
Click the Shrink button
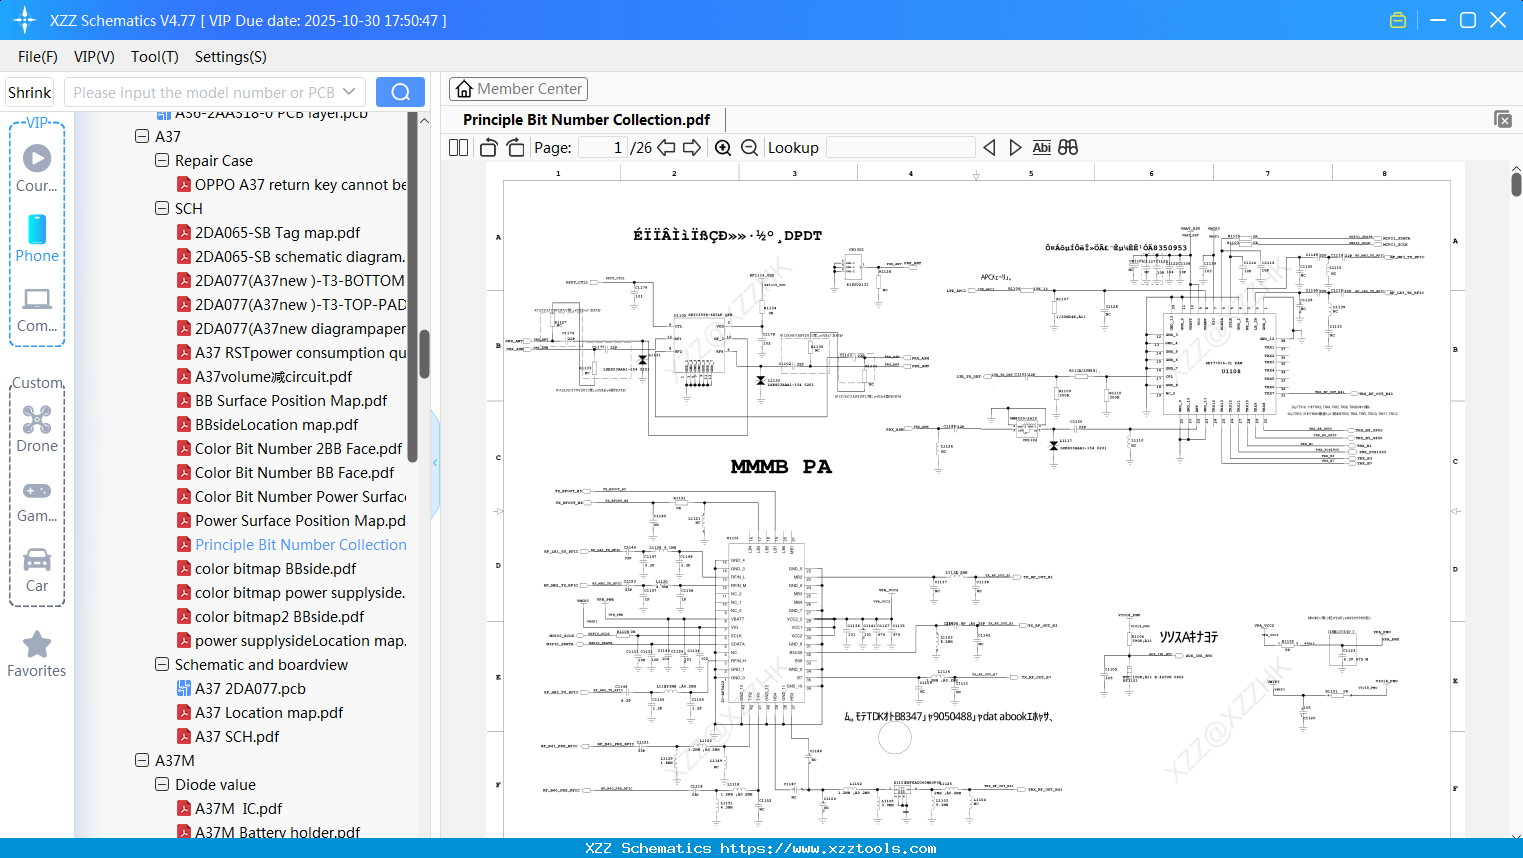pyautogui.click(x=30, y=92)
